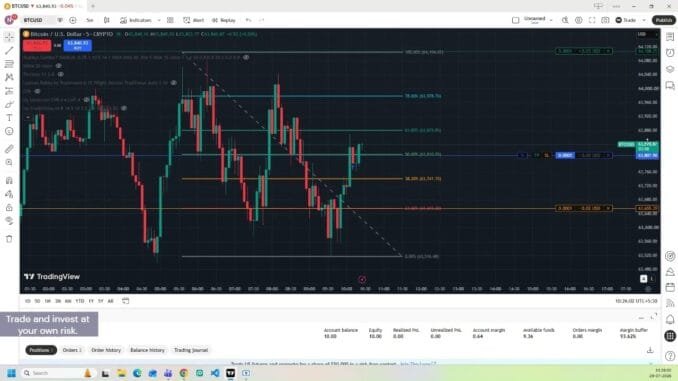Select the YTD date range
Screen dimensions: 678x381
pos(80,301)
